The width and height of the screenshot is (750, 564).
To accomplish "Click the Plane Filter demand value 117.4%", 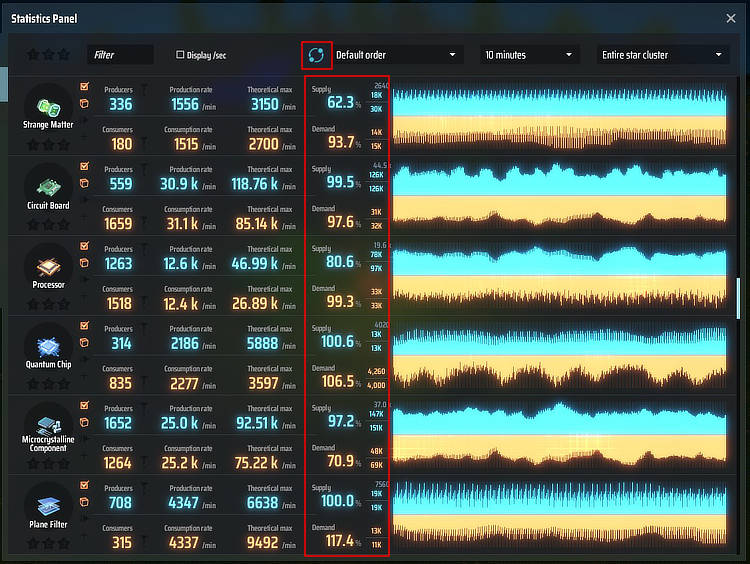I will (x=343, y=541).
